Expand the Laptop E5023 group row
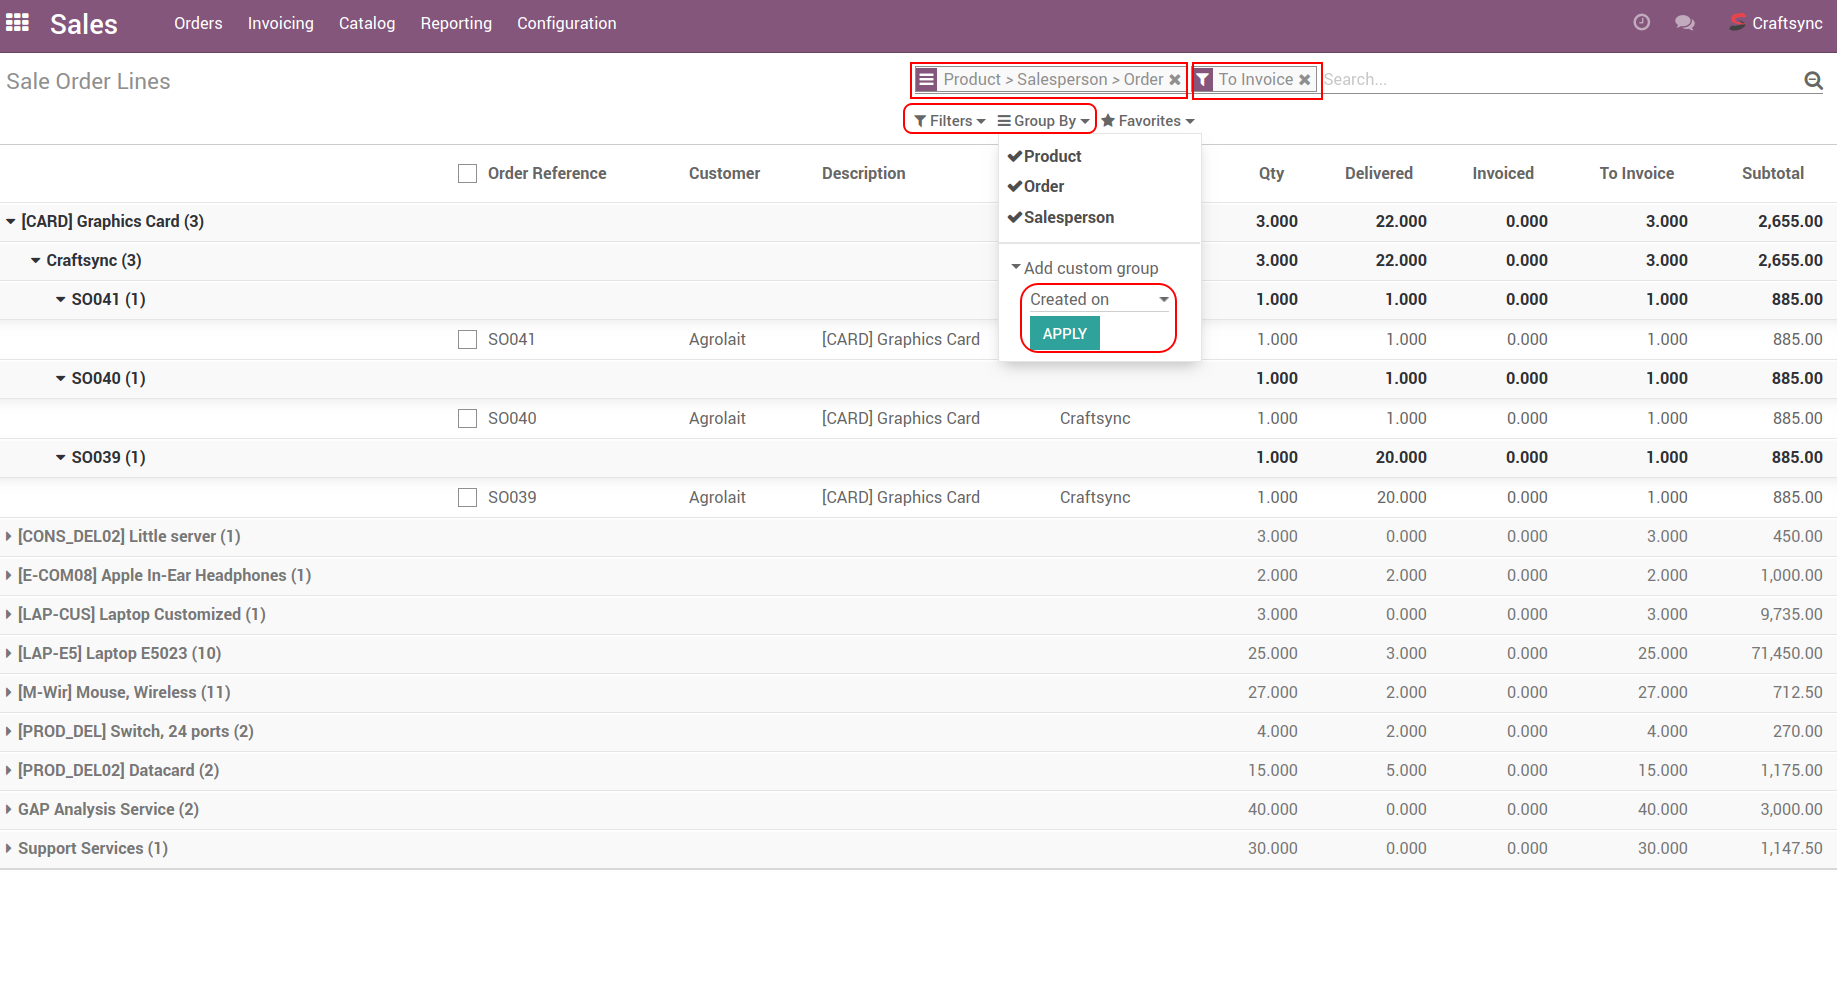Screen dimensions: 1837x994 point(118,653)
